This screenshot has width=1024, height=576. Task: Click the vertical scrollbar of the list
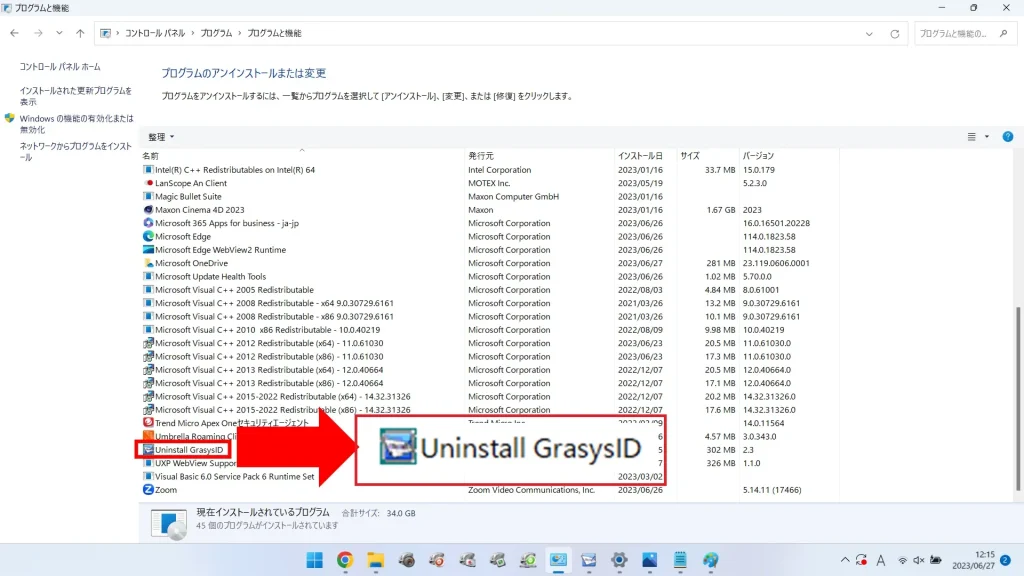[1017, 399]
